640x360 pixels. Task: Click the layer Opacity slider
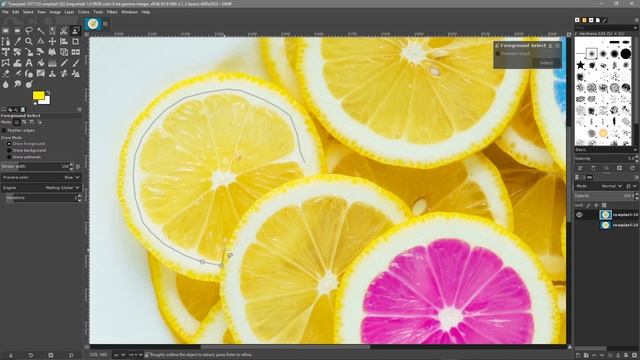pos(604,196)
